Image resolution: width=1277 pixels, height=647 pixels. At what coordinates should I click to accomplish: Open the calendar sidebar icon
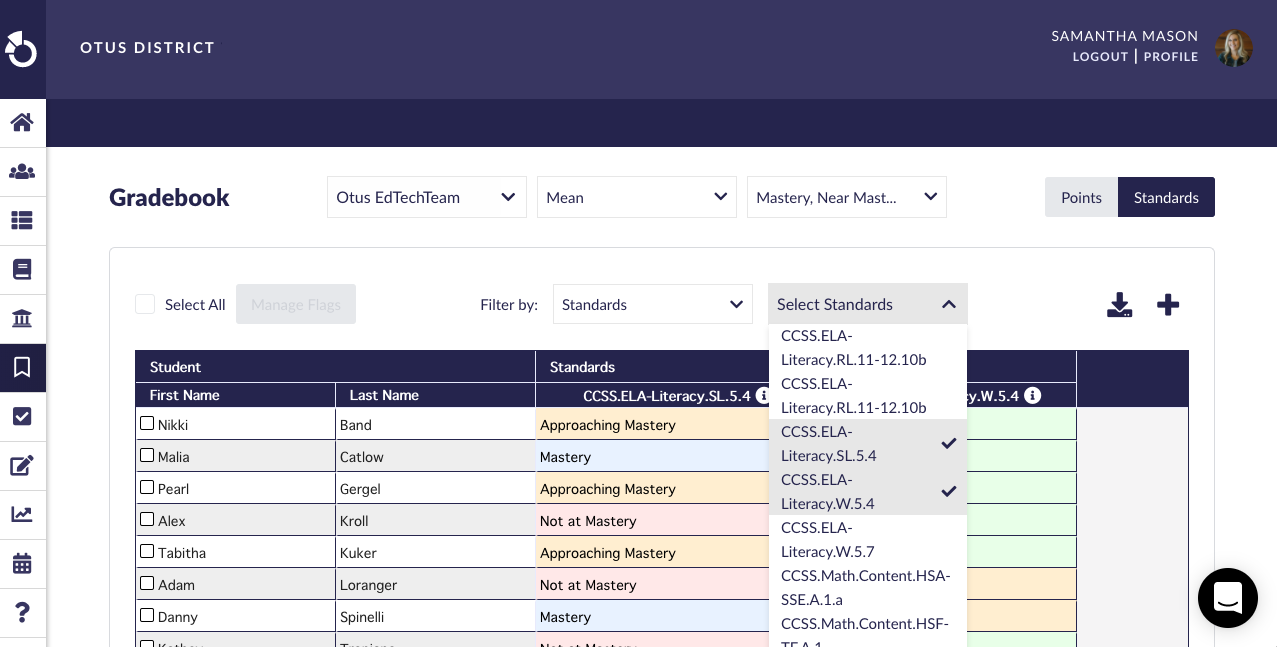coord(22,564)
